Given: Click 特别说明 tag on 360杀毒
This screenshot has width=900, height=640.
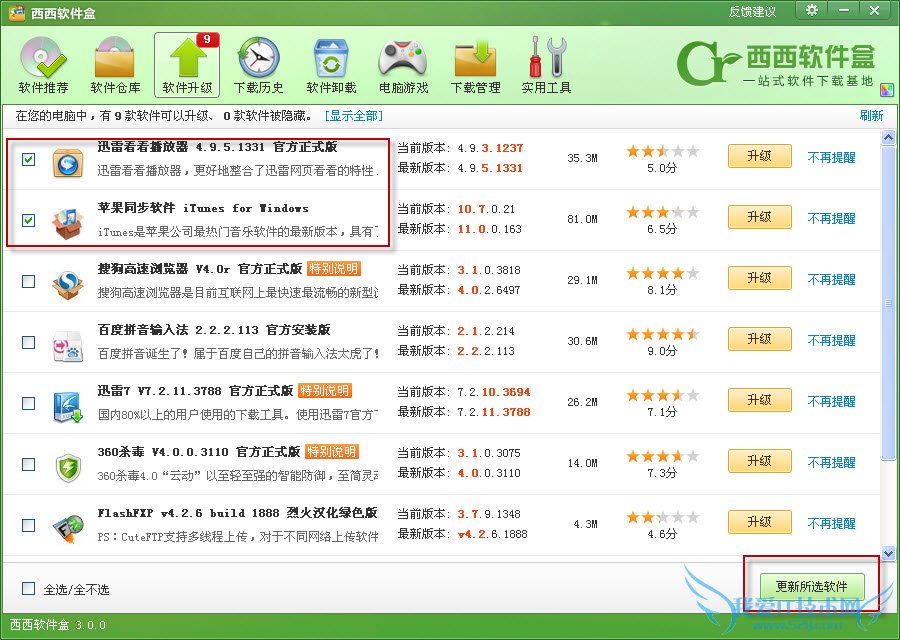Looking at the screenshot, I should [x=332, y=452].
